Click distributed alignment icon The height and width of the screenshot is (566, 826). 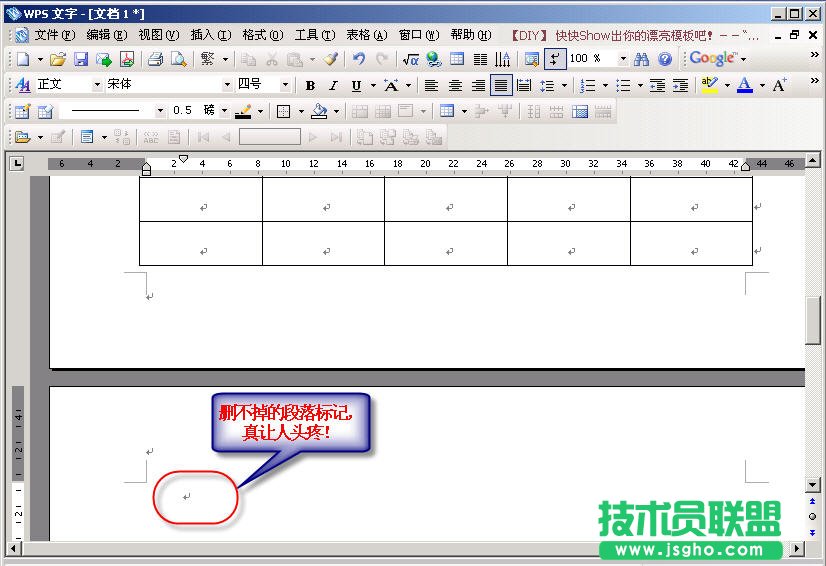[x=524, y=85]
